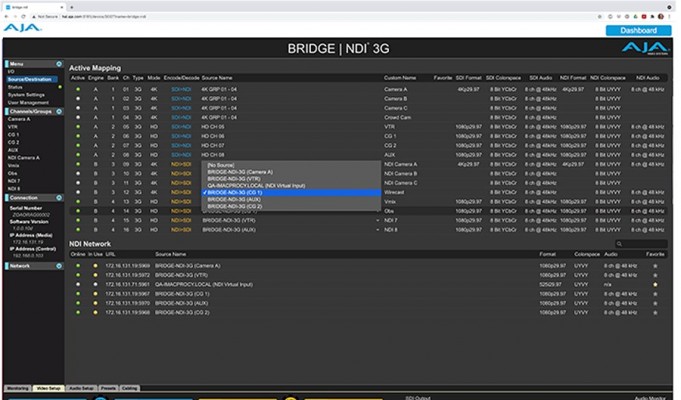Favorite the BRIDGE-NDI-3G (VTR) network source star
The image size is (681, 400).
point(655,275)
